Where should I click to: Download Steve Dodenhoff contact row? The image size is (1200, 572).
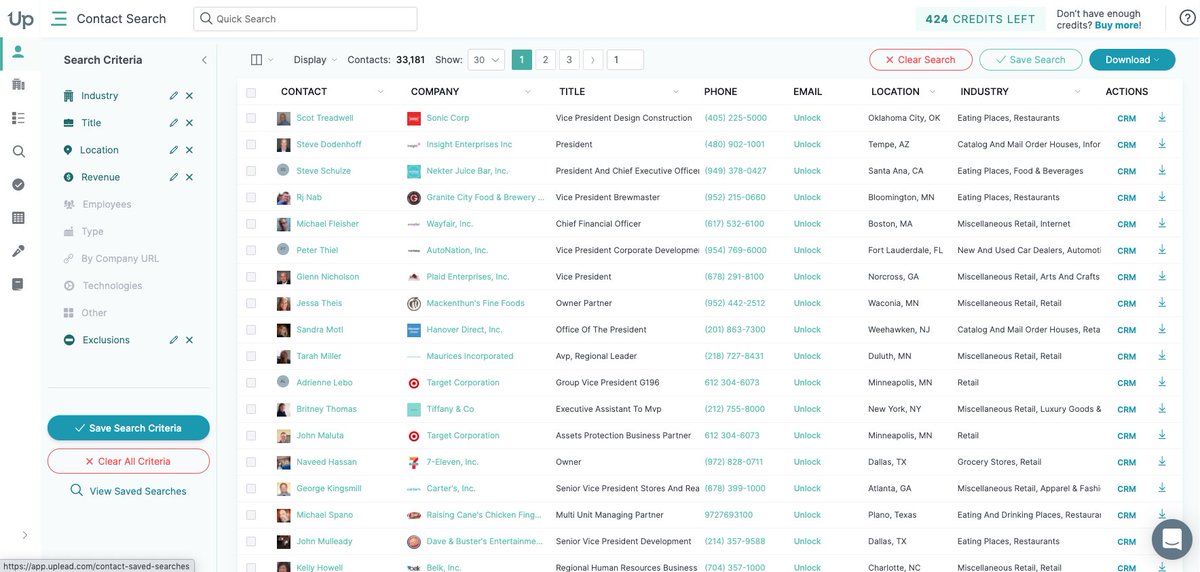[1162, 144]
